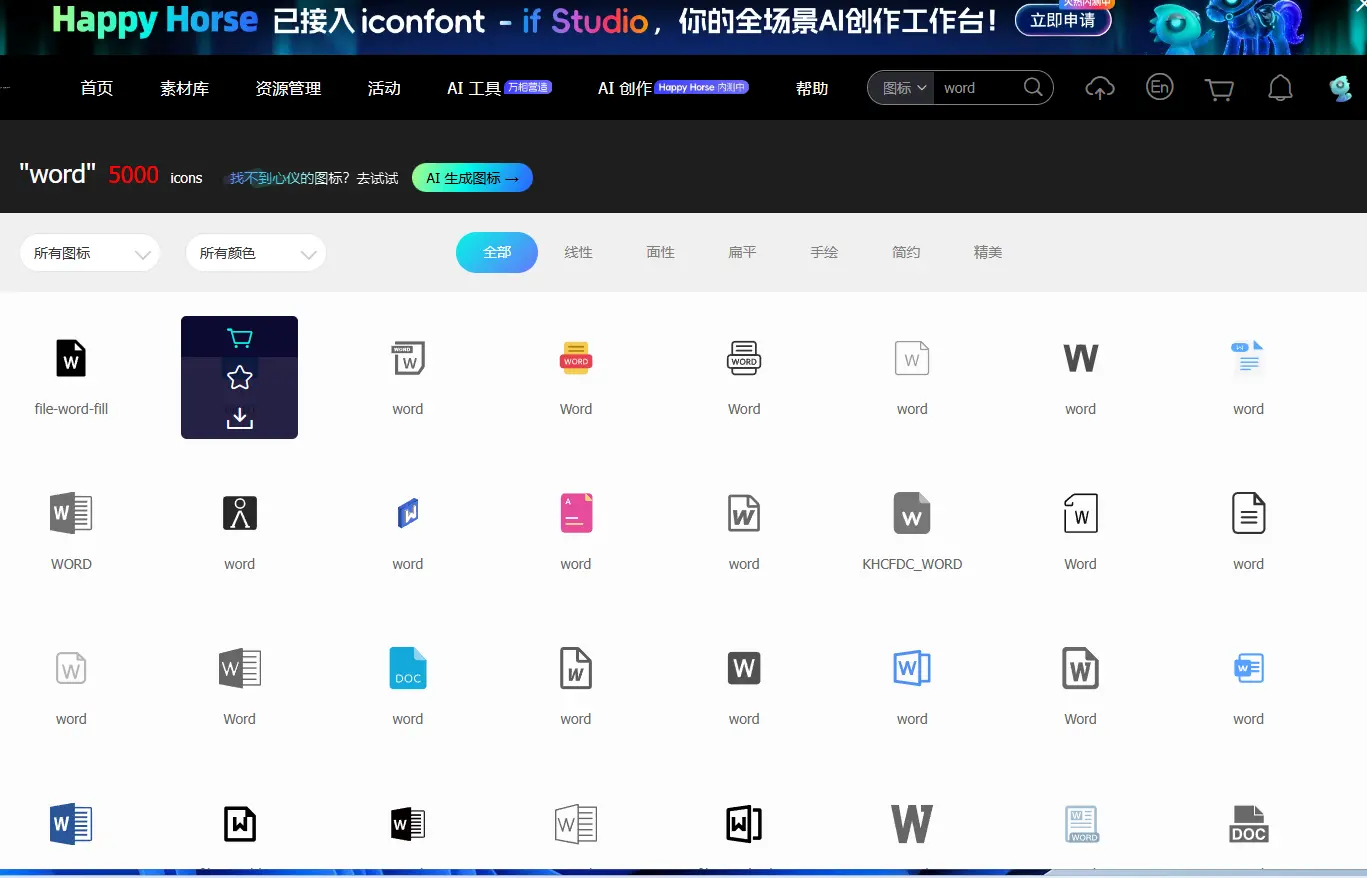
Task: Click the upload cloud icon
Action: pos(1100,88)
